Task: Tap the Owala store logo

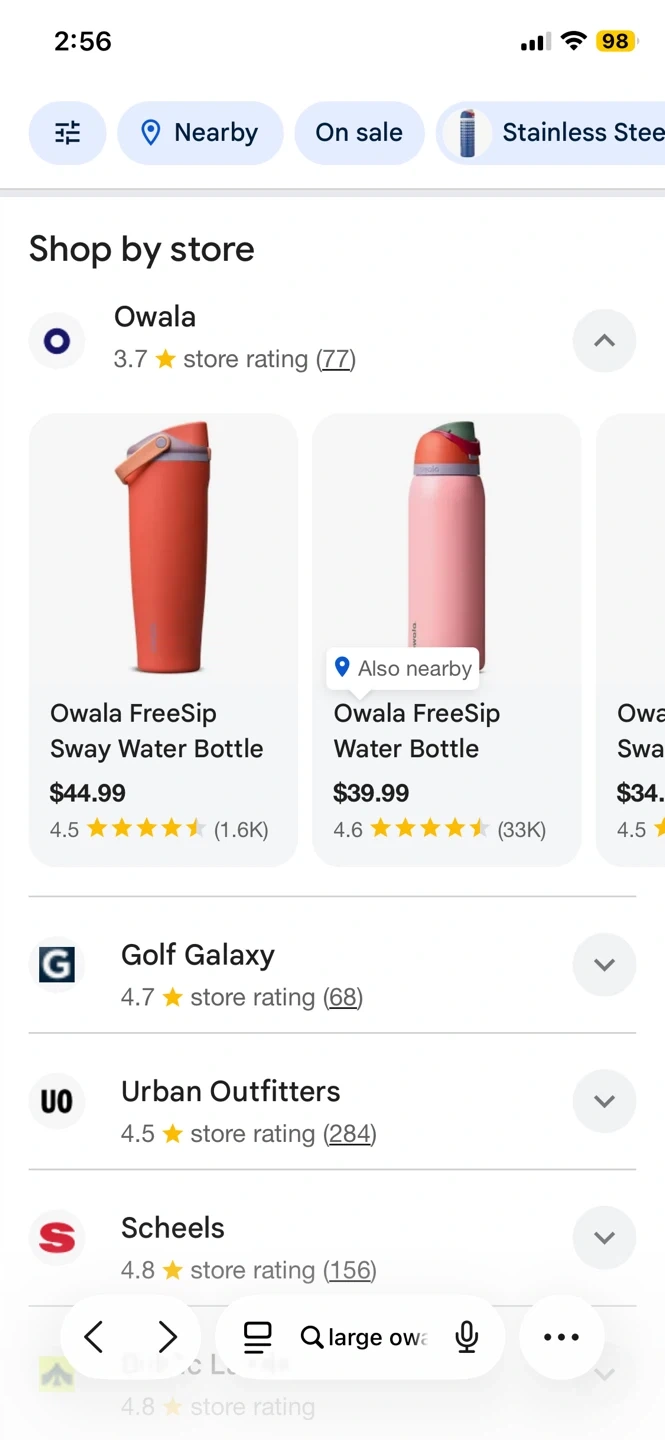Action: [x=57, y=341]
